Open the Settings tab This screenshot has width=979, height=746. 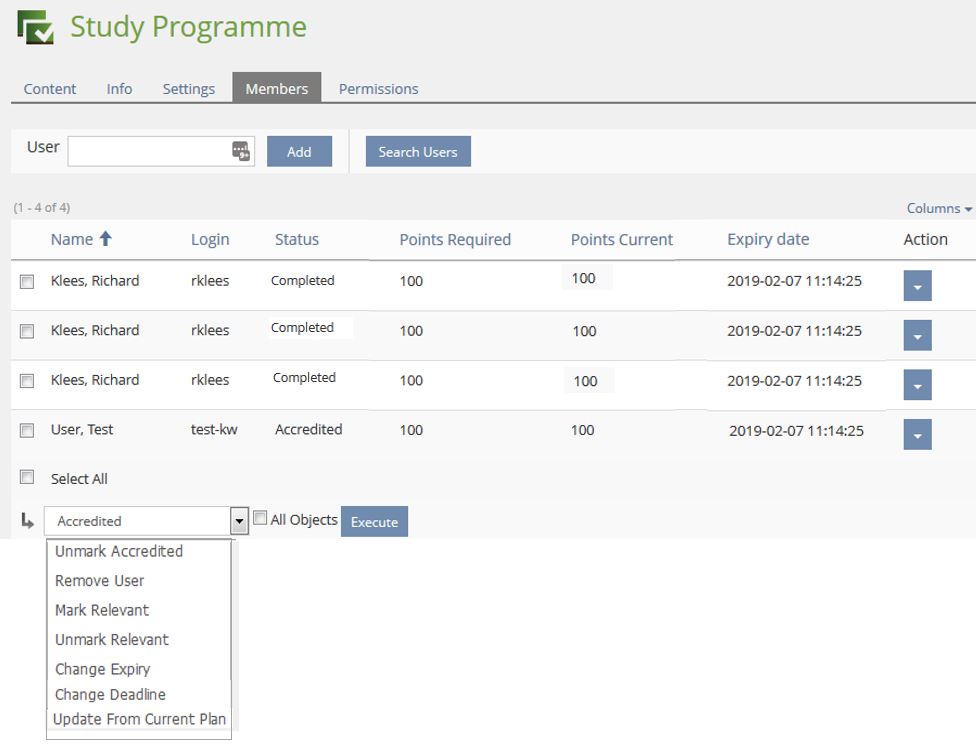[188, 89]
